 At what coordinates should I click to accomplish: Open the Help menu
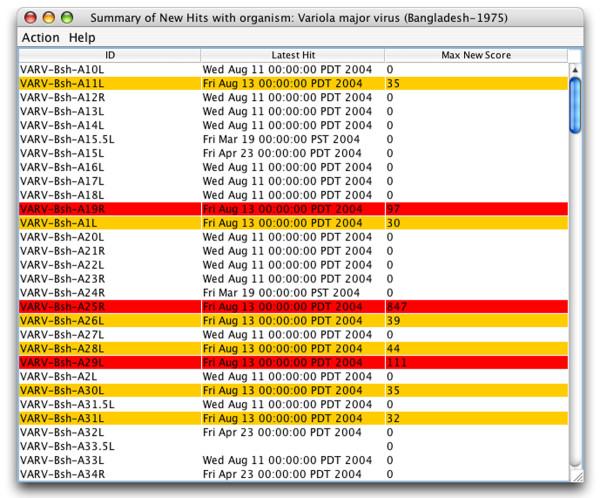pos(82,37)
